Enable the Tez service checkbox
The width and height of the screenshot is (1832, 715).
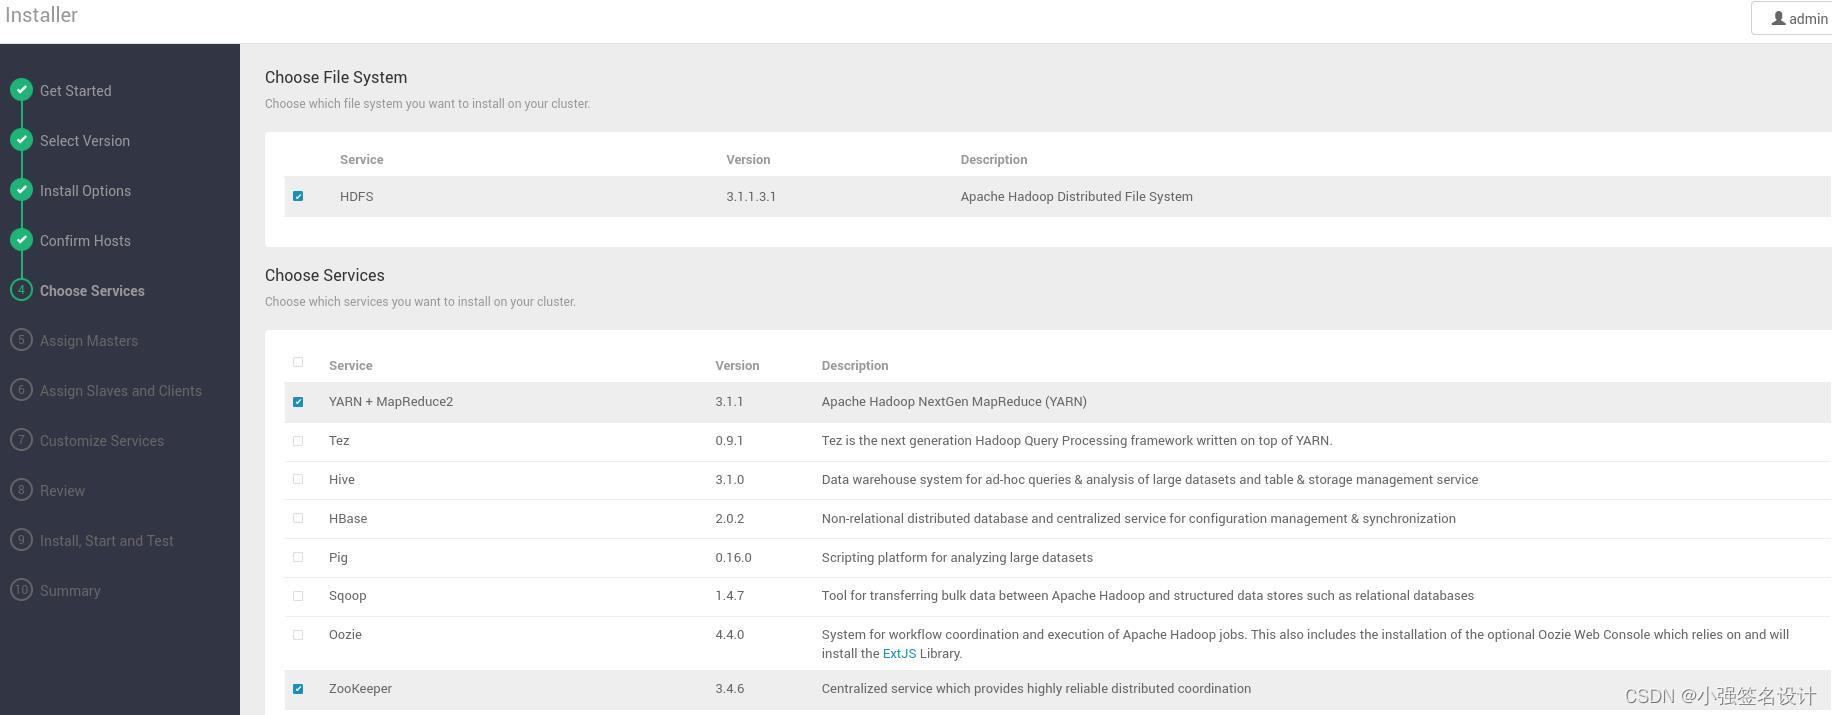tap(298, 441)
